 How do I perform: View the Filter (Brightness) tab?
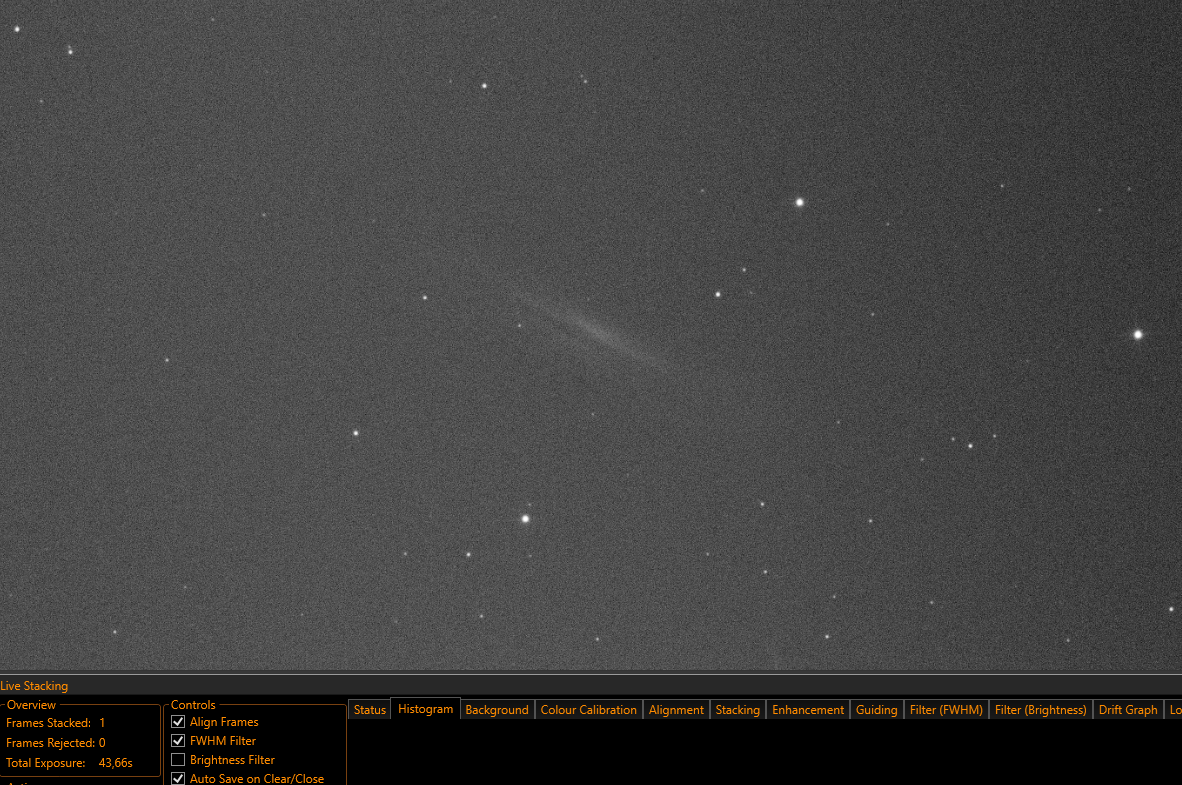1040,710
